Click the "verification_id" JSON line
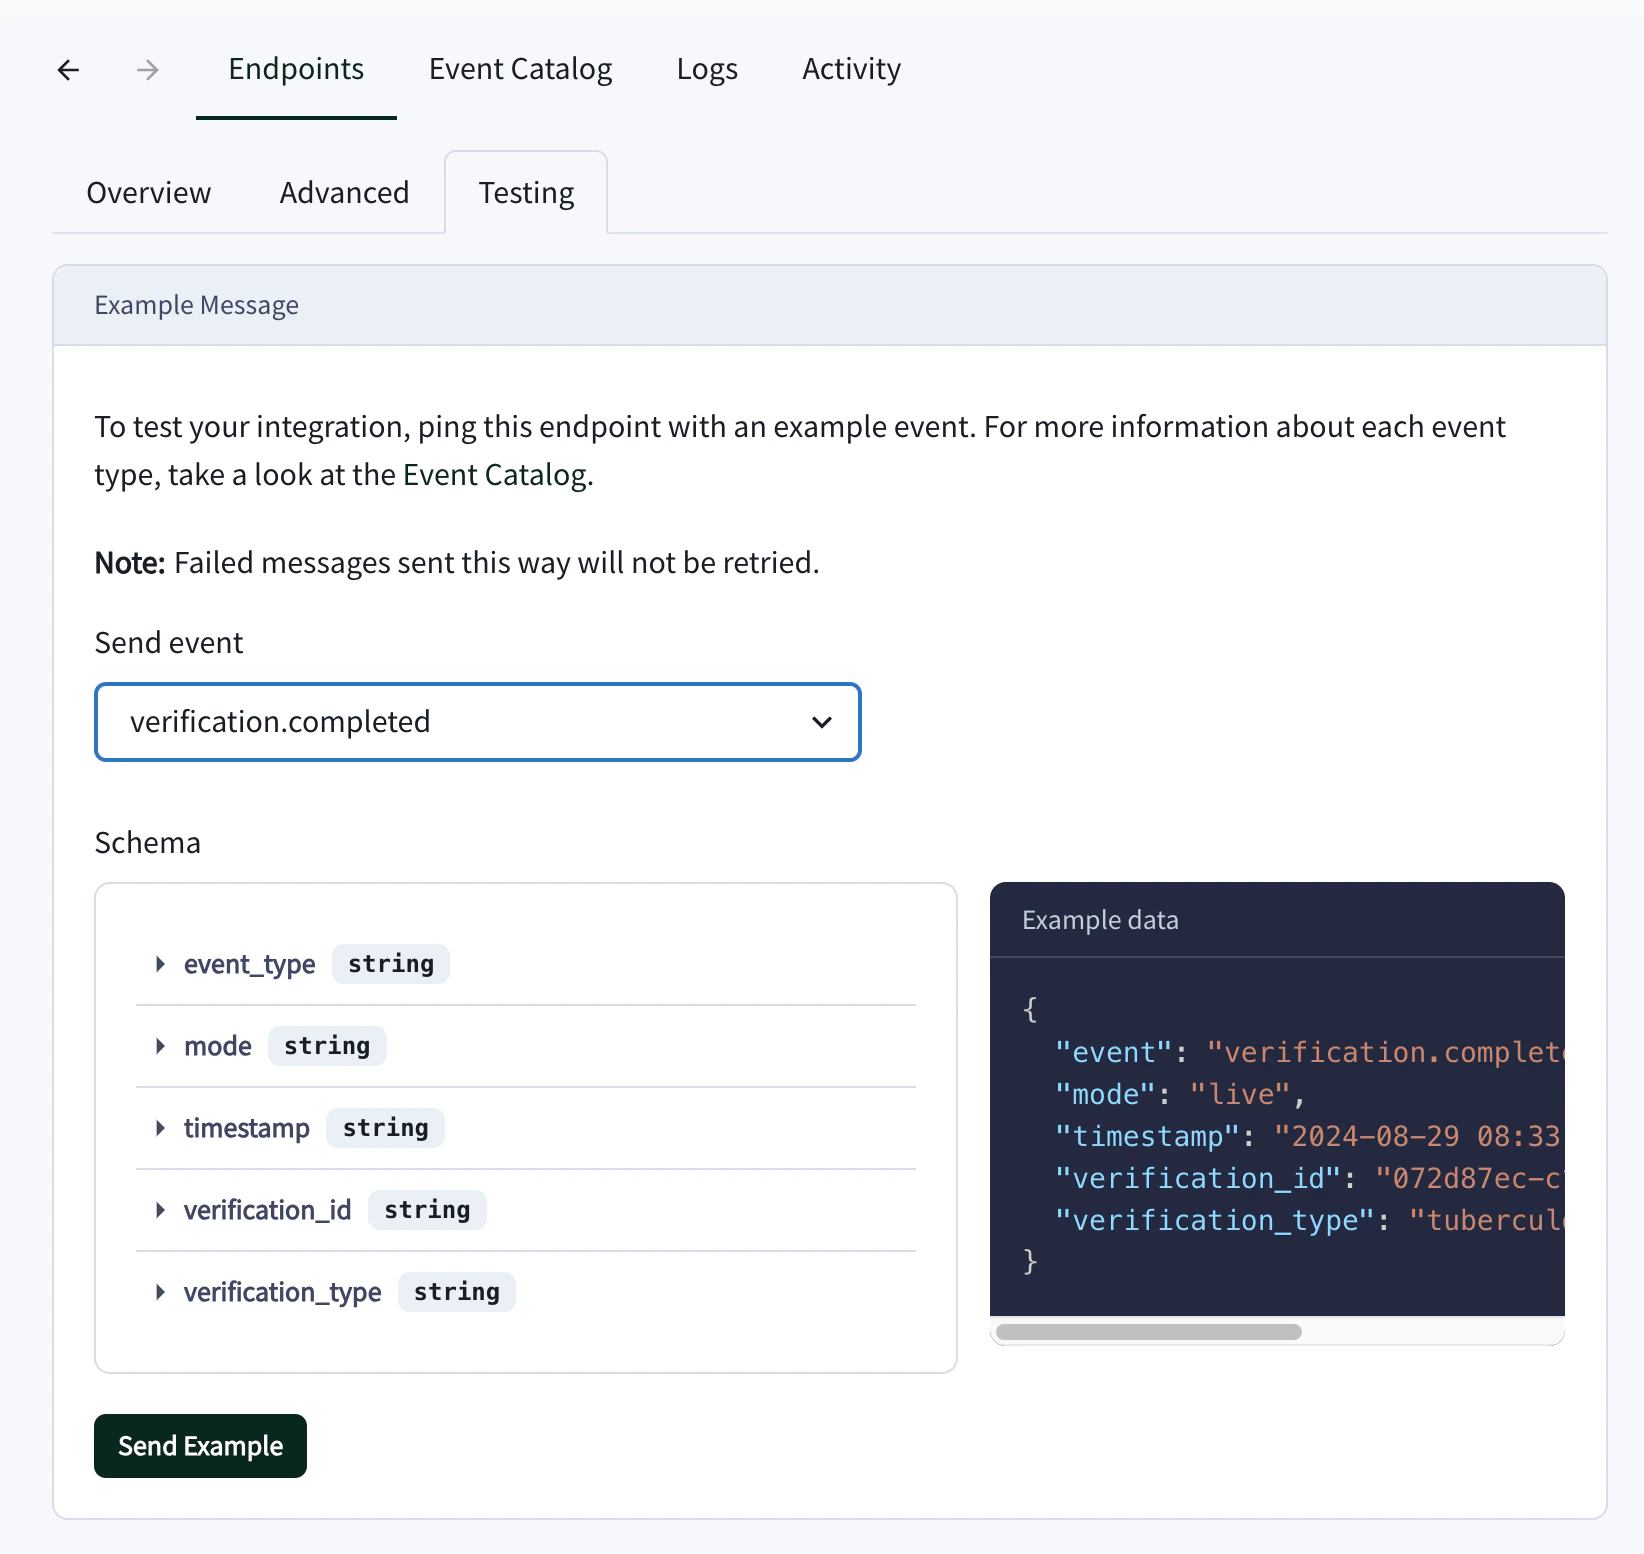Image resolution: width=1644 pixels, height=1554 pixels. [1308, 1178]
